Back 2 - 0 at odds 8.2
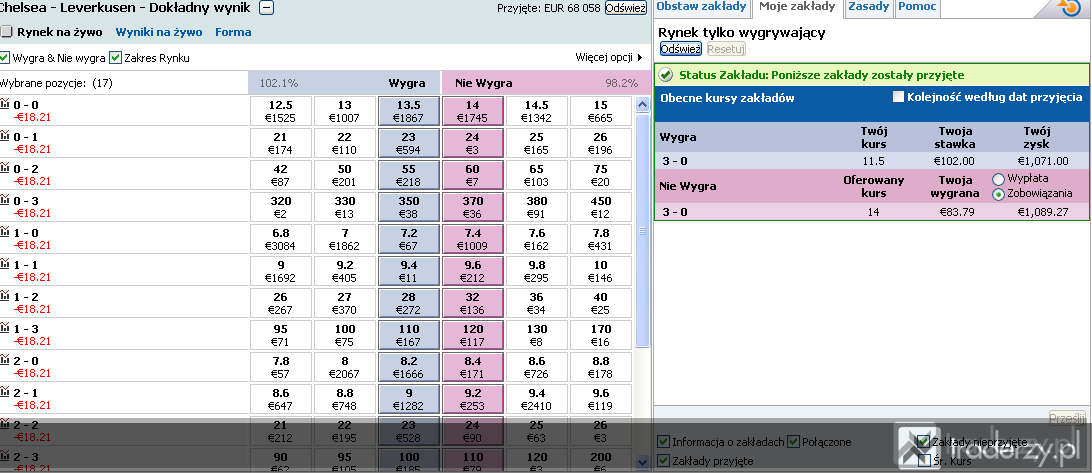 (409, 368)
